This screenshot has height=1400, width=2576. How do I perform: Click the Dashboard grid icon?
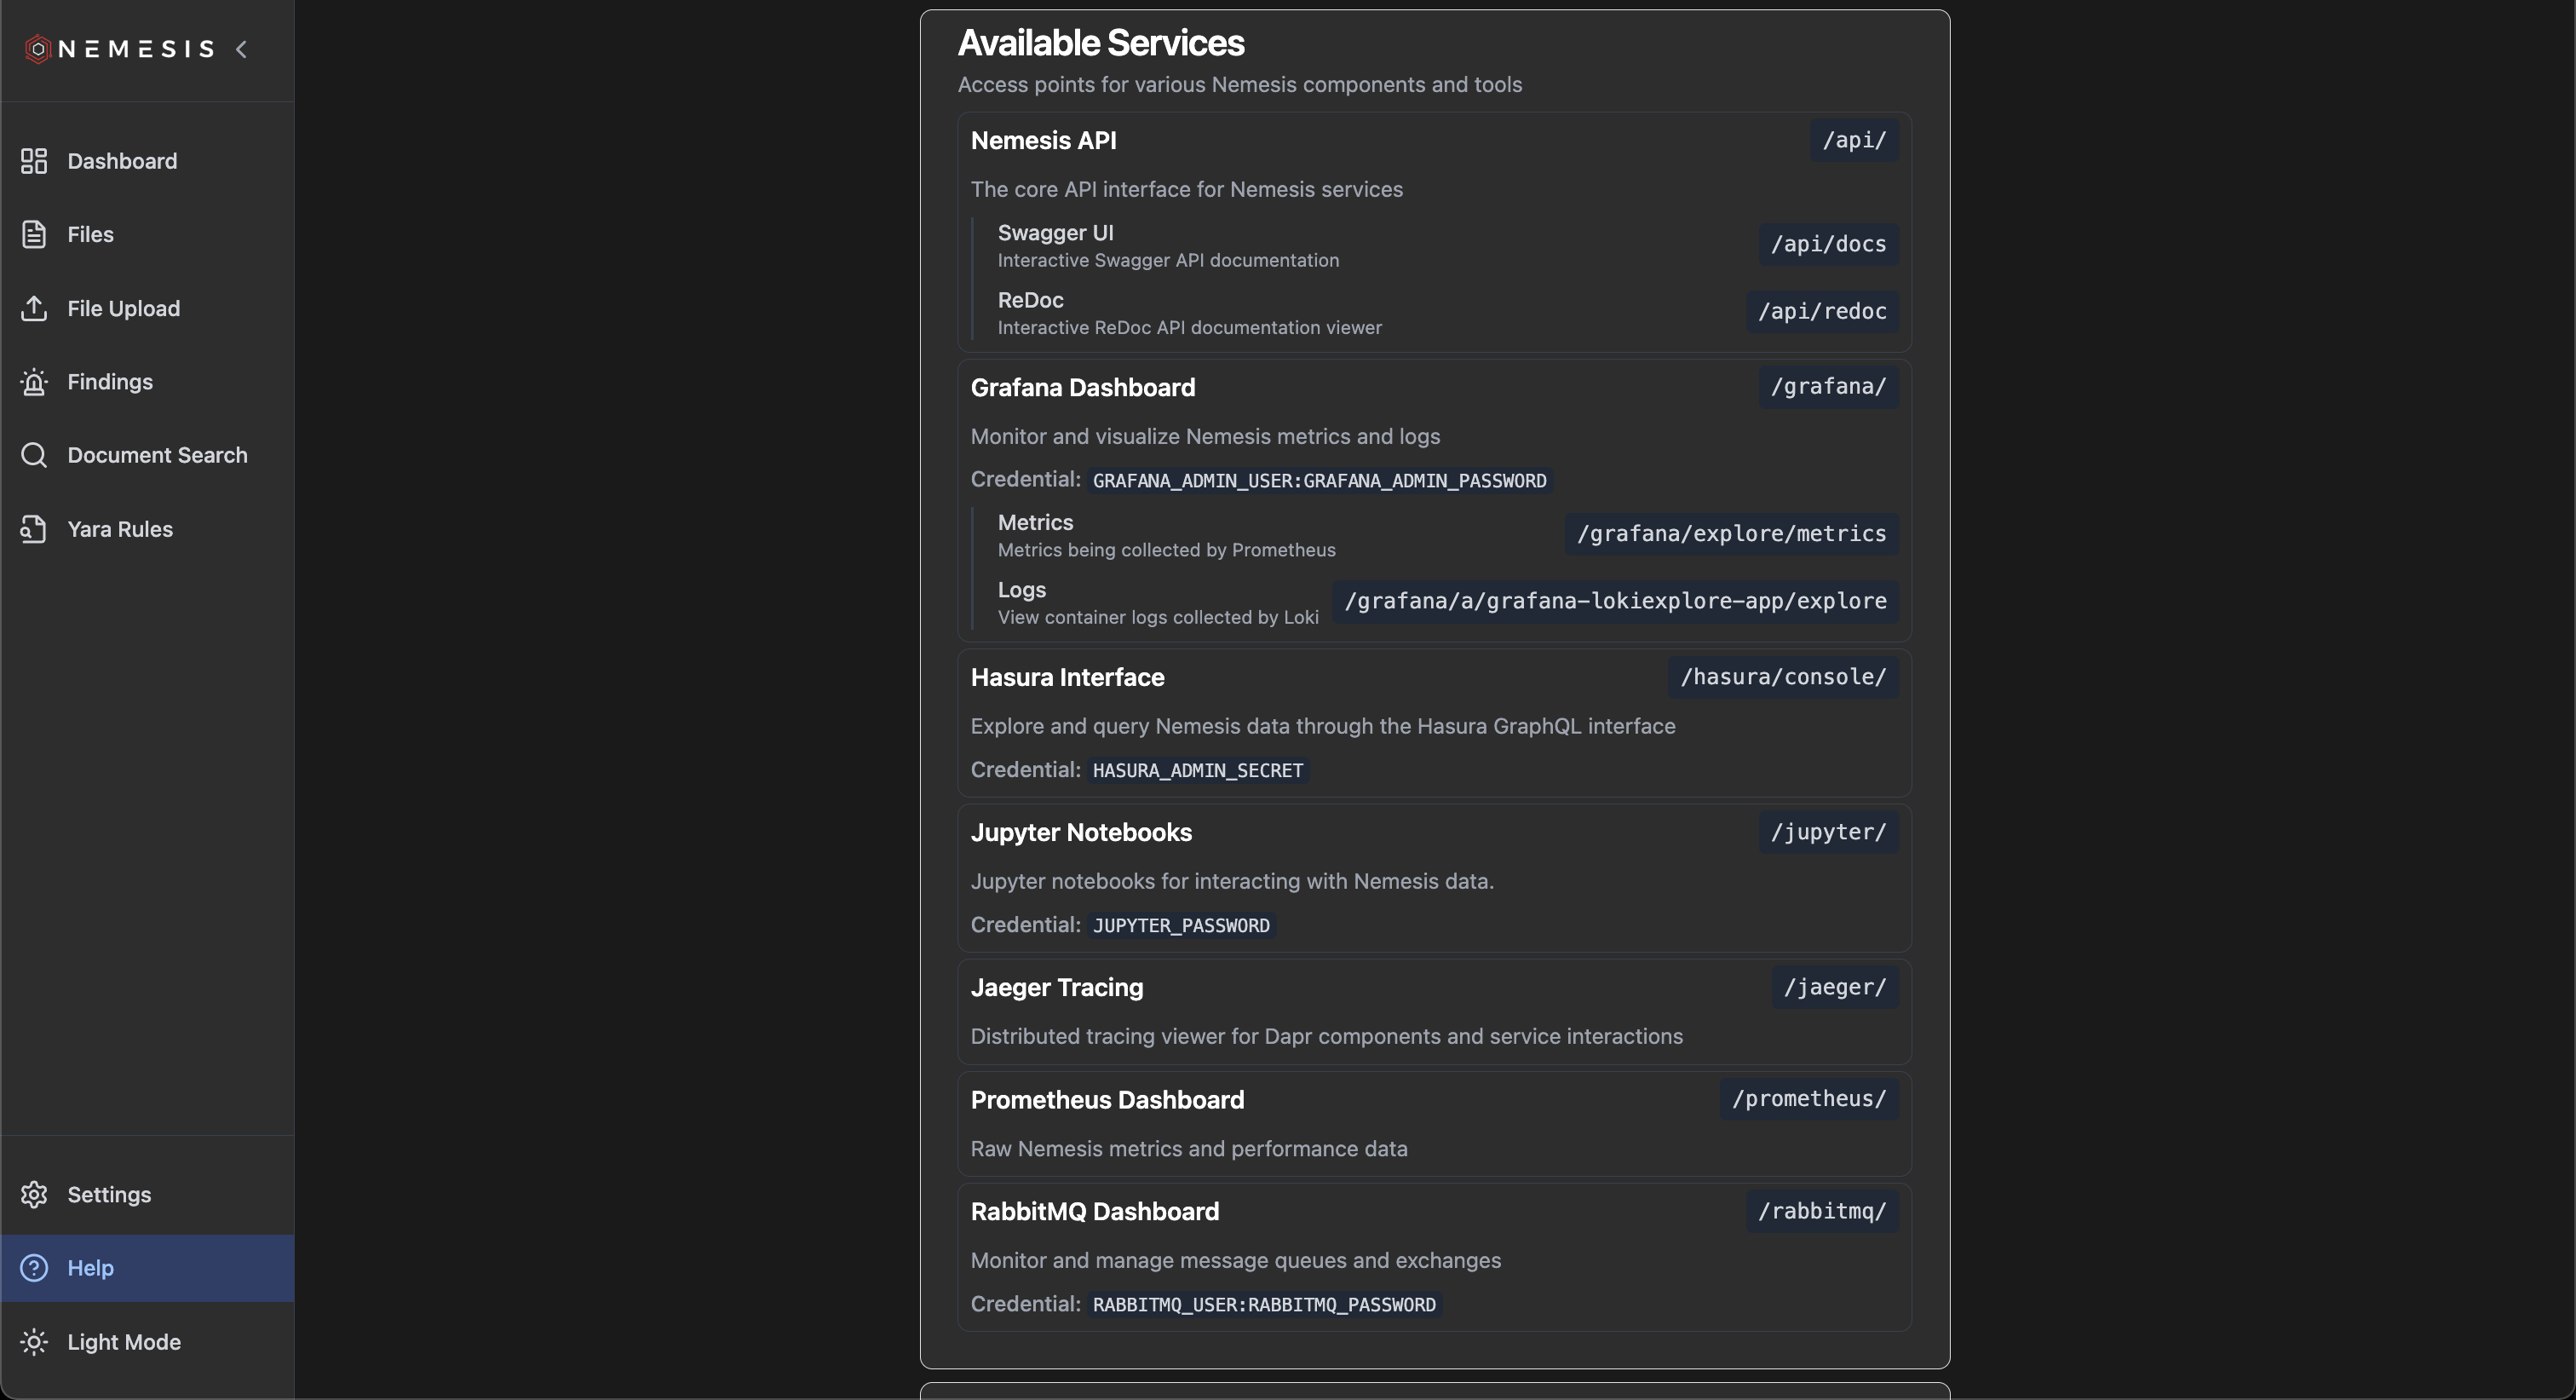34,161
